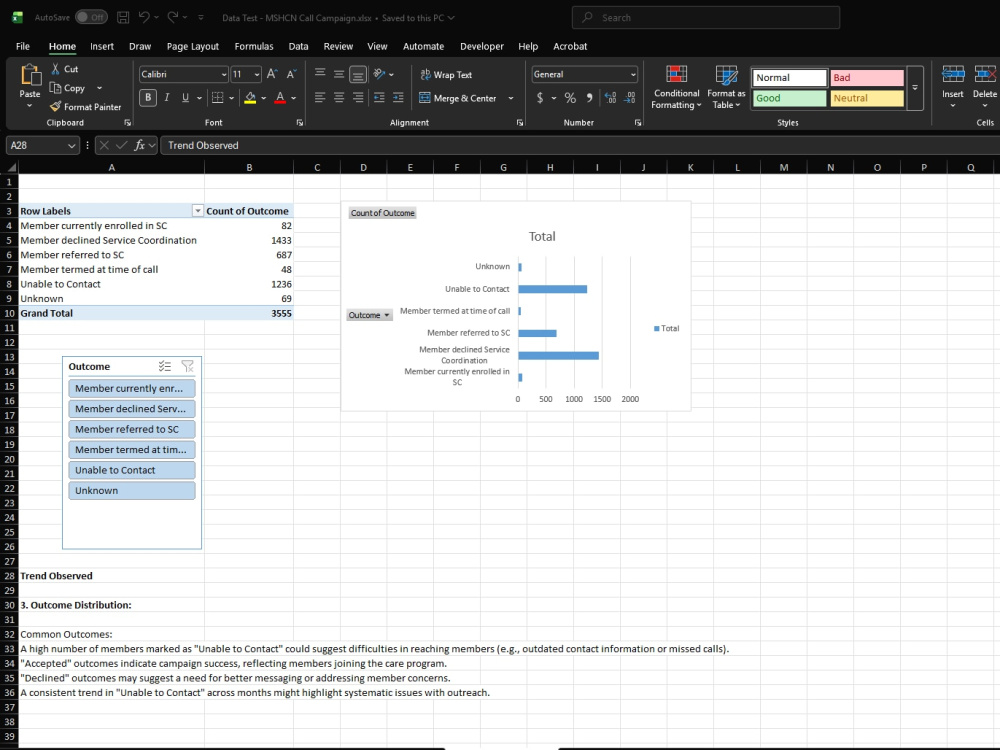
Task: Align text left in Alignment group
Action: pyautogui.click(x=320, y=98)
